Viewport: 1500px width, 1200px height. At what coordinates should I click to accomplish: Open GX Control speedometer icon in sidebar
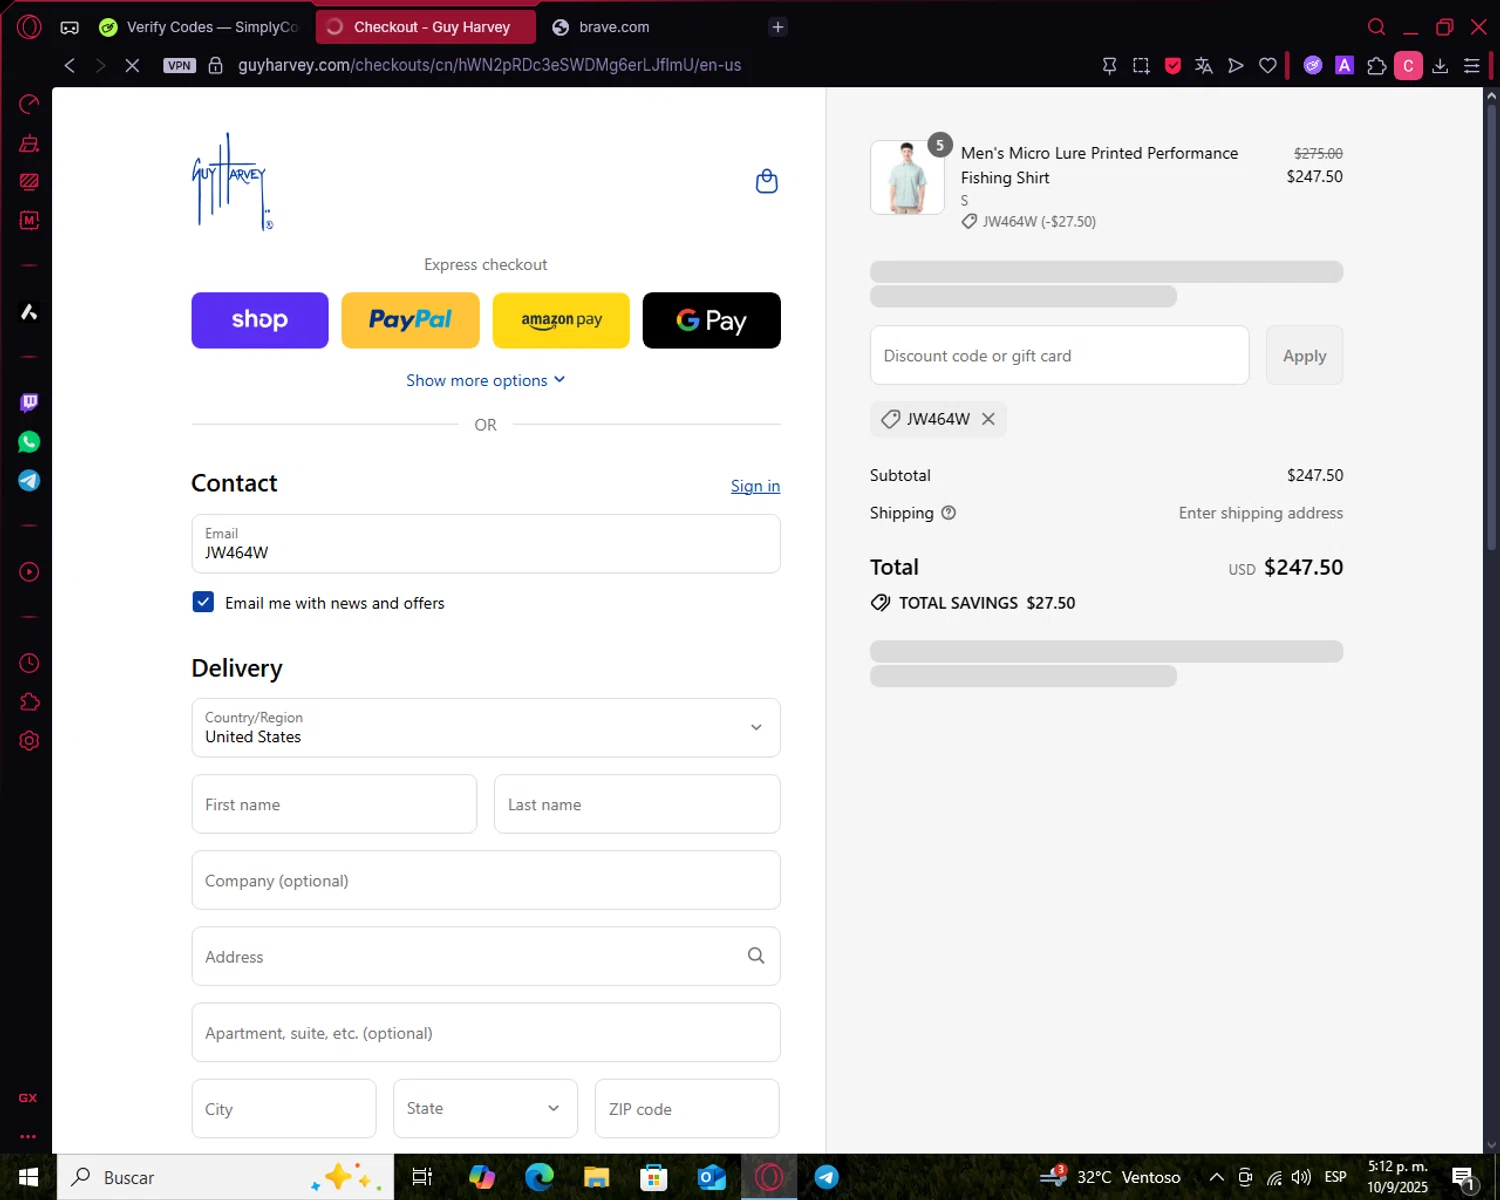(29, 105)
